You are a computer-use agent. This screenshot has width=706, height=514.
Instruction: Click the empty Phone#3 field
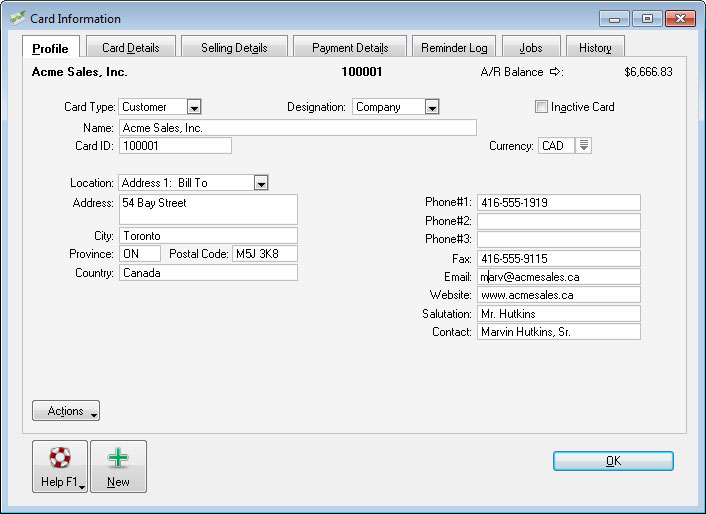pos(559,239)
